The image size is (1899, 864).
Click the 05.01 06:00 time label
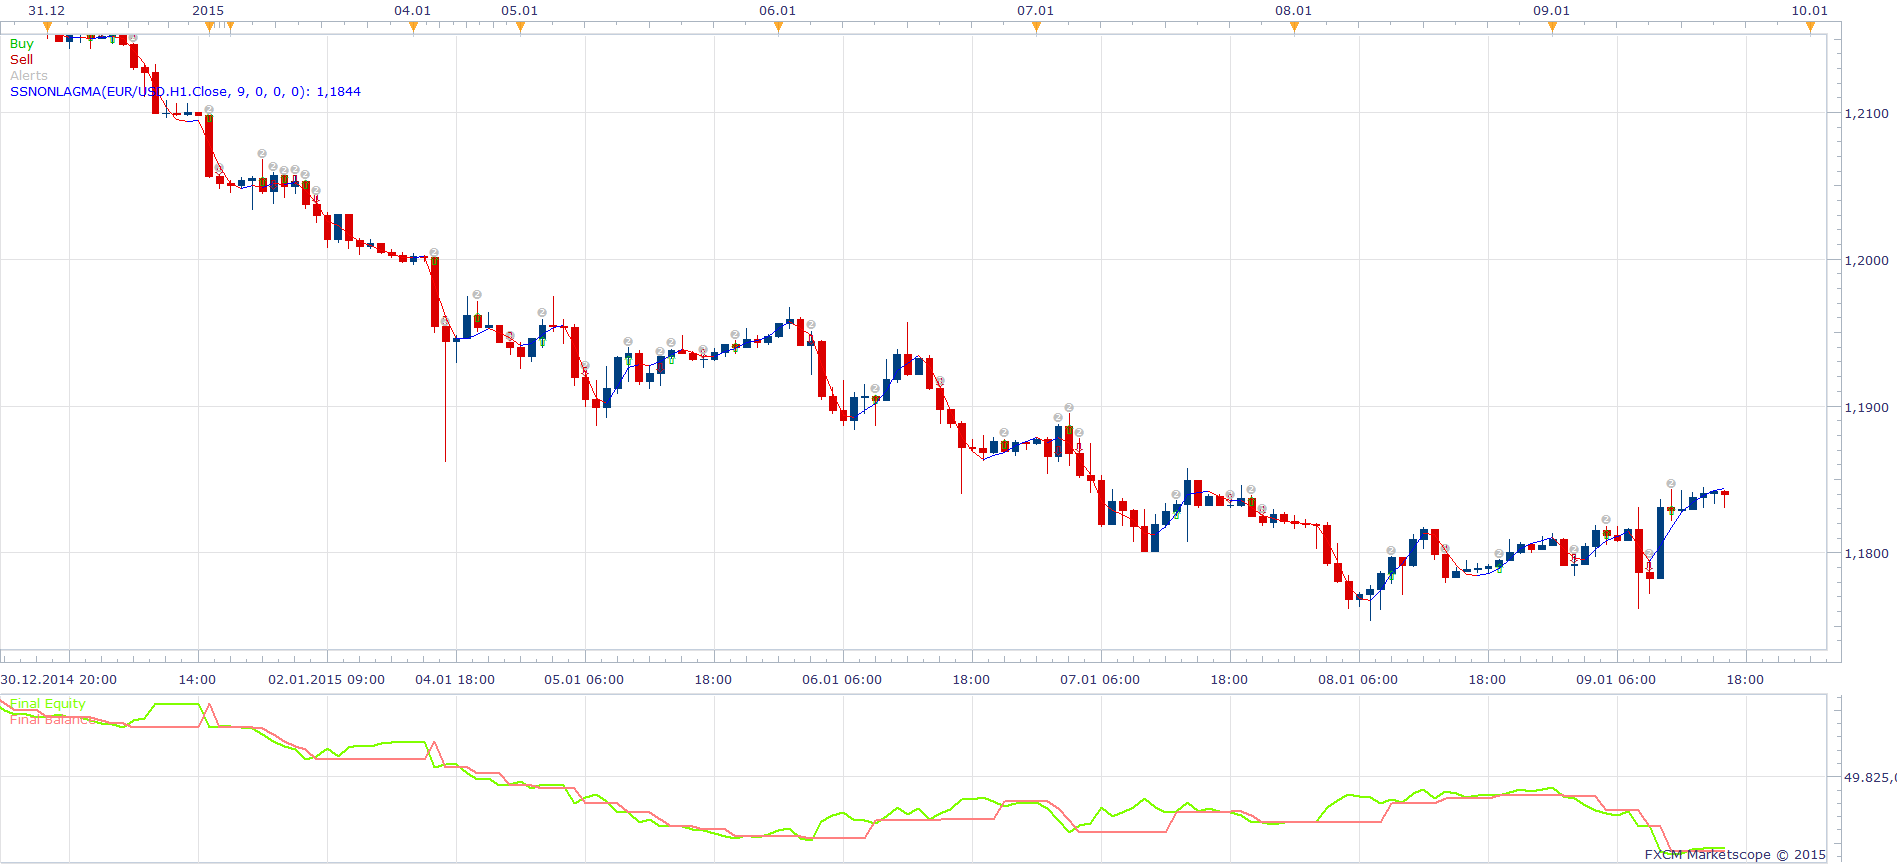(x=584, y=680)
